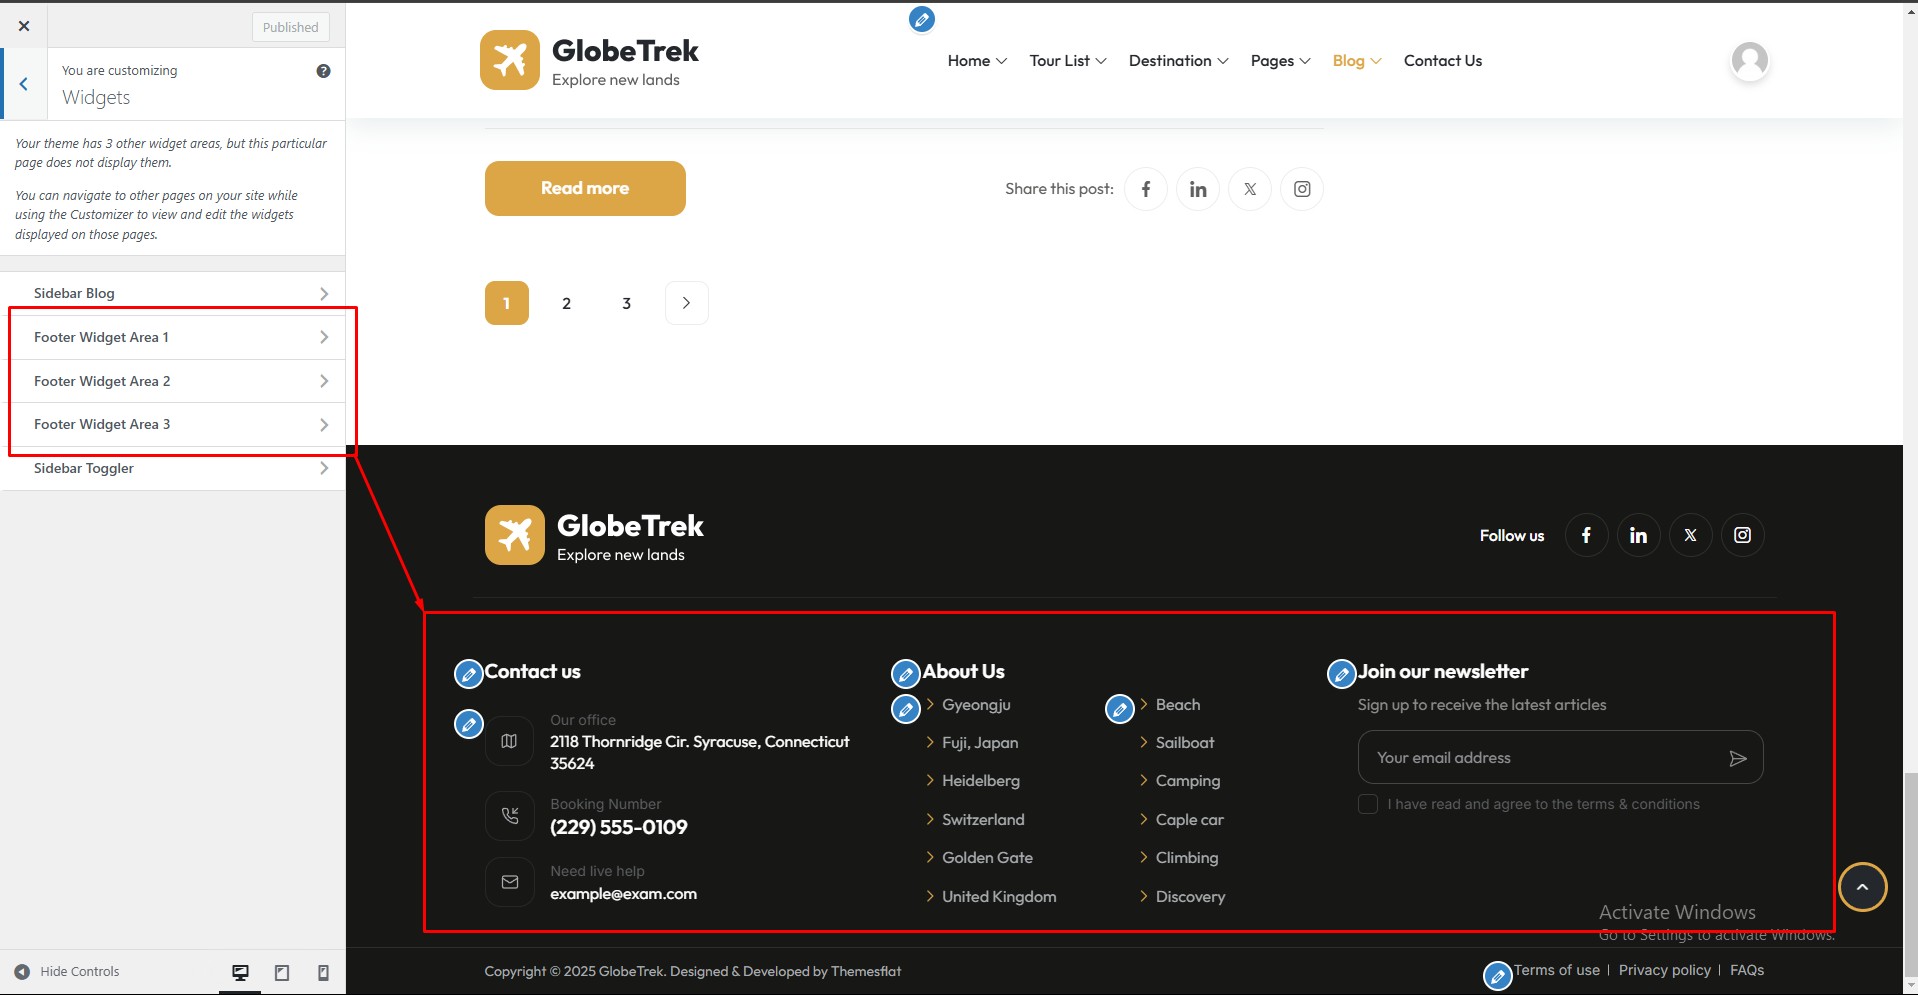Click the scroll-to-top circle button
Viewport: 1918px width, 995px height.
point(1862,887)
